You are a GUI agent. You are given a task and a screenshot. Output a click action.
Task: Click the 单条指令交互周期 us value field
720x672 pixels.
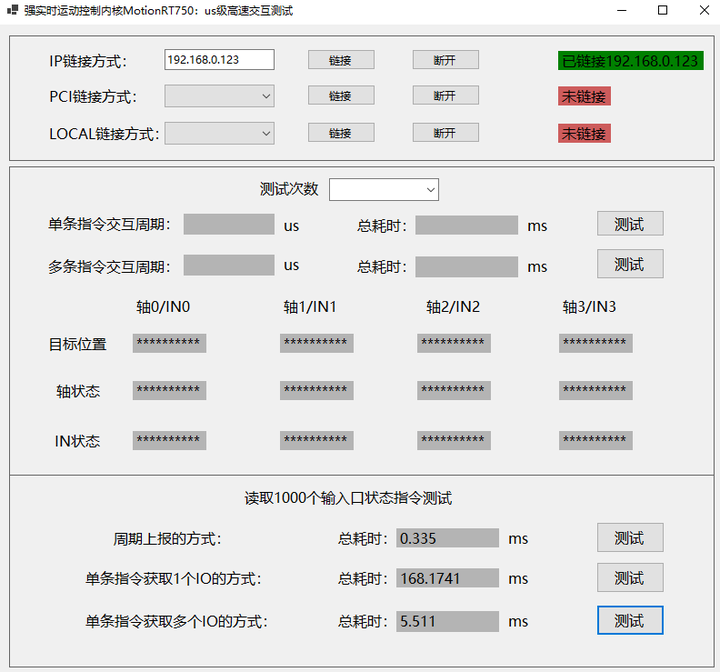(x=229, y=224)
